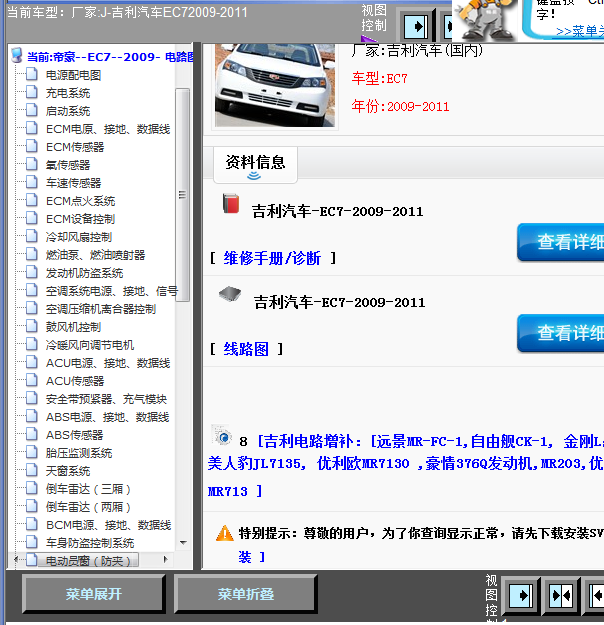Open 冷却风扇控制 diagram
This screenshot has width=604, height=625.
tap(79, 237)
